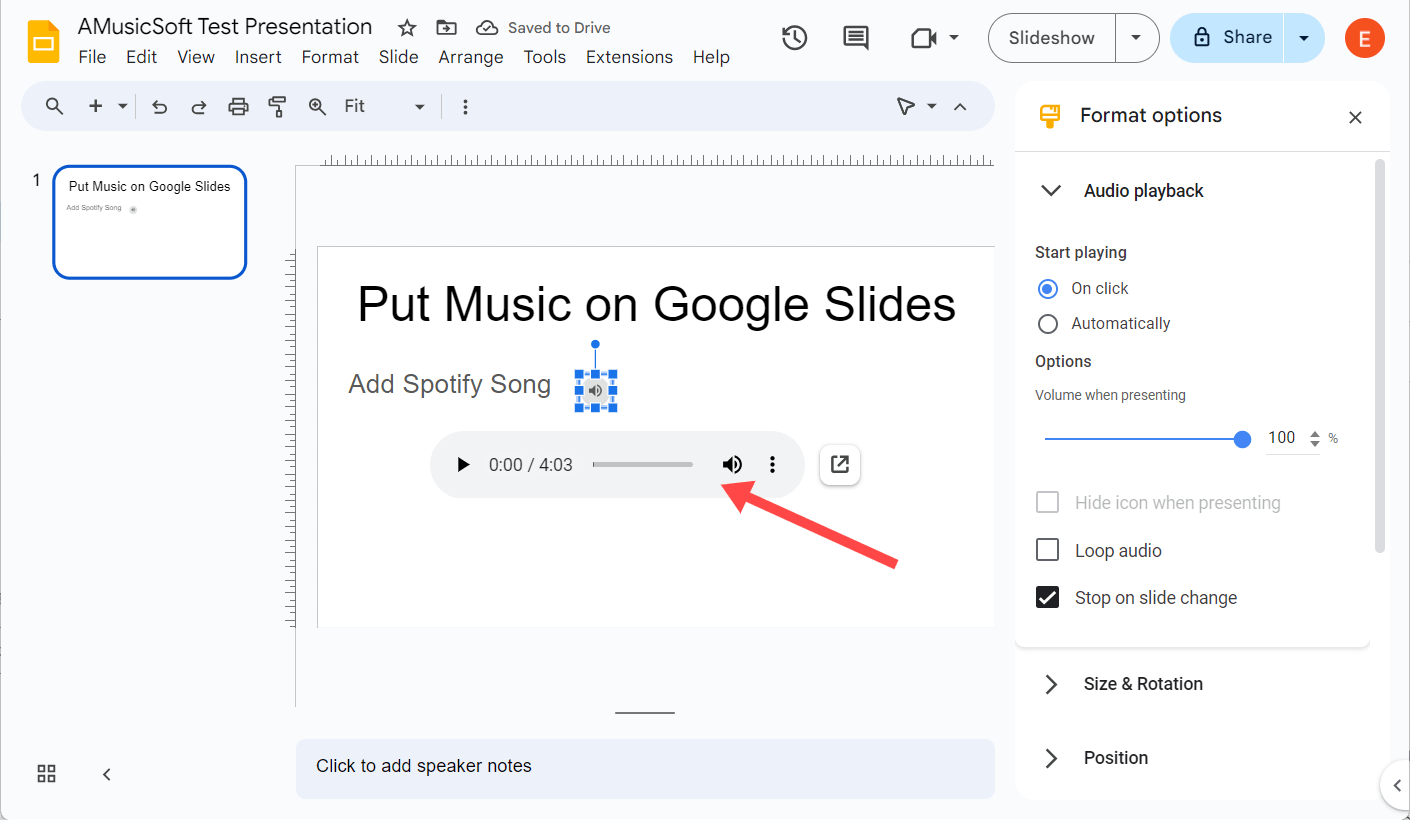1410x820 pixels.
Task: Select slide 1 thumbnail in filmstrip
Action: pos(150,222)
